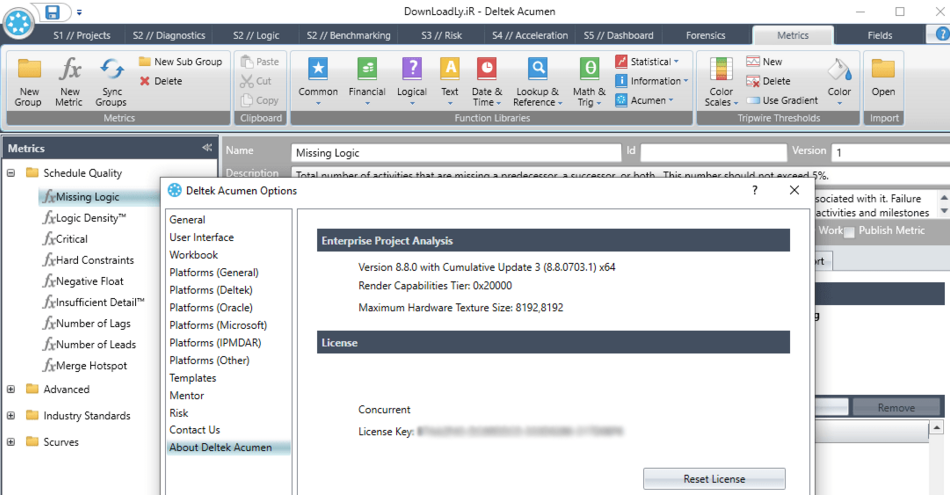Open the Acumen functions dropdown

pyautogui.click(x=645, y=100)
